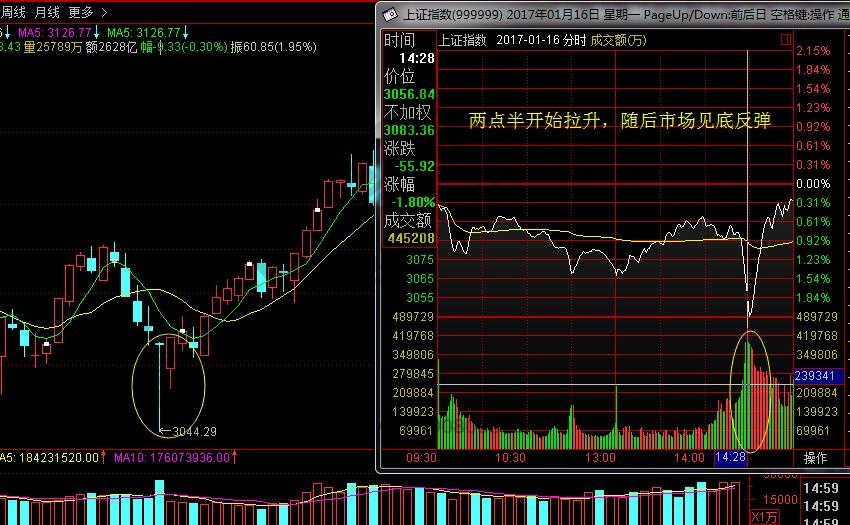Click the 操作 button in intraday window
Screen dimensions: 850x525
[x=816, y=457]
